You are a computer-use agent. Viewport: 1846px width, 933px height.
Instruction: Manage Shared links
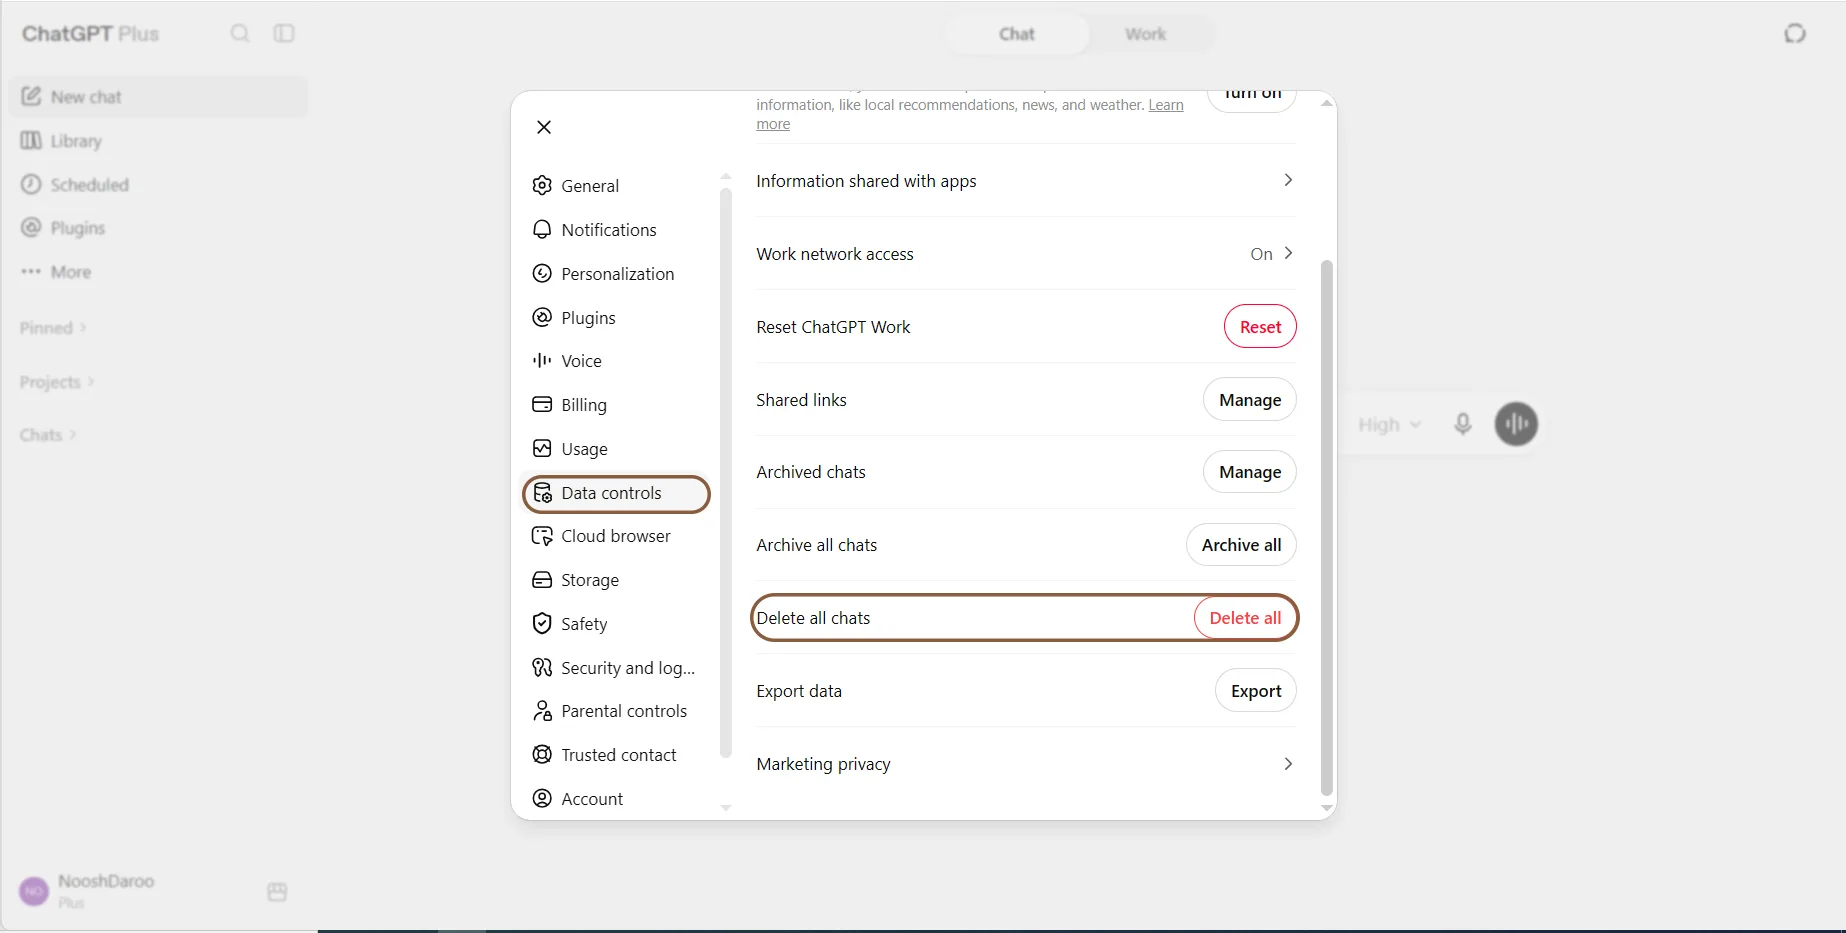coord(1250,399)
